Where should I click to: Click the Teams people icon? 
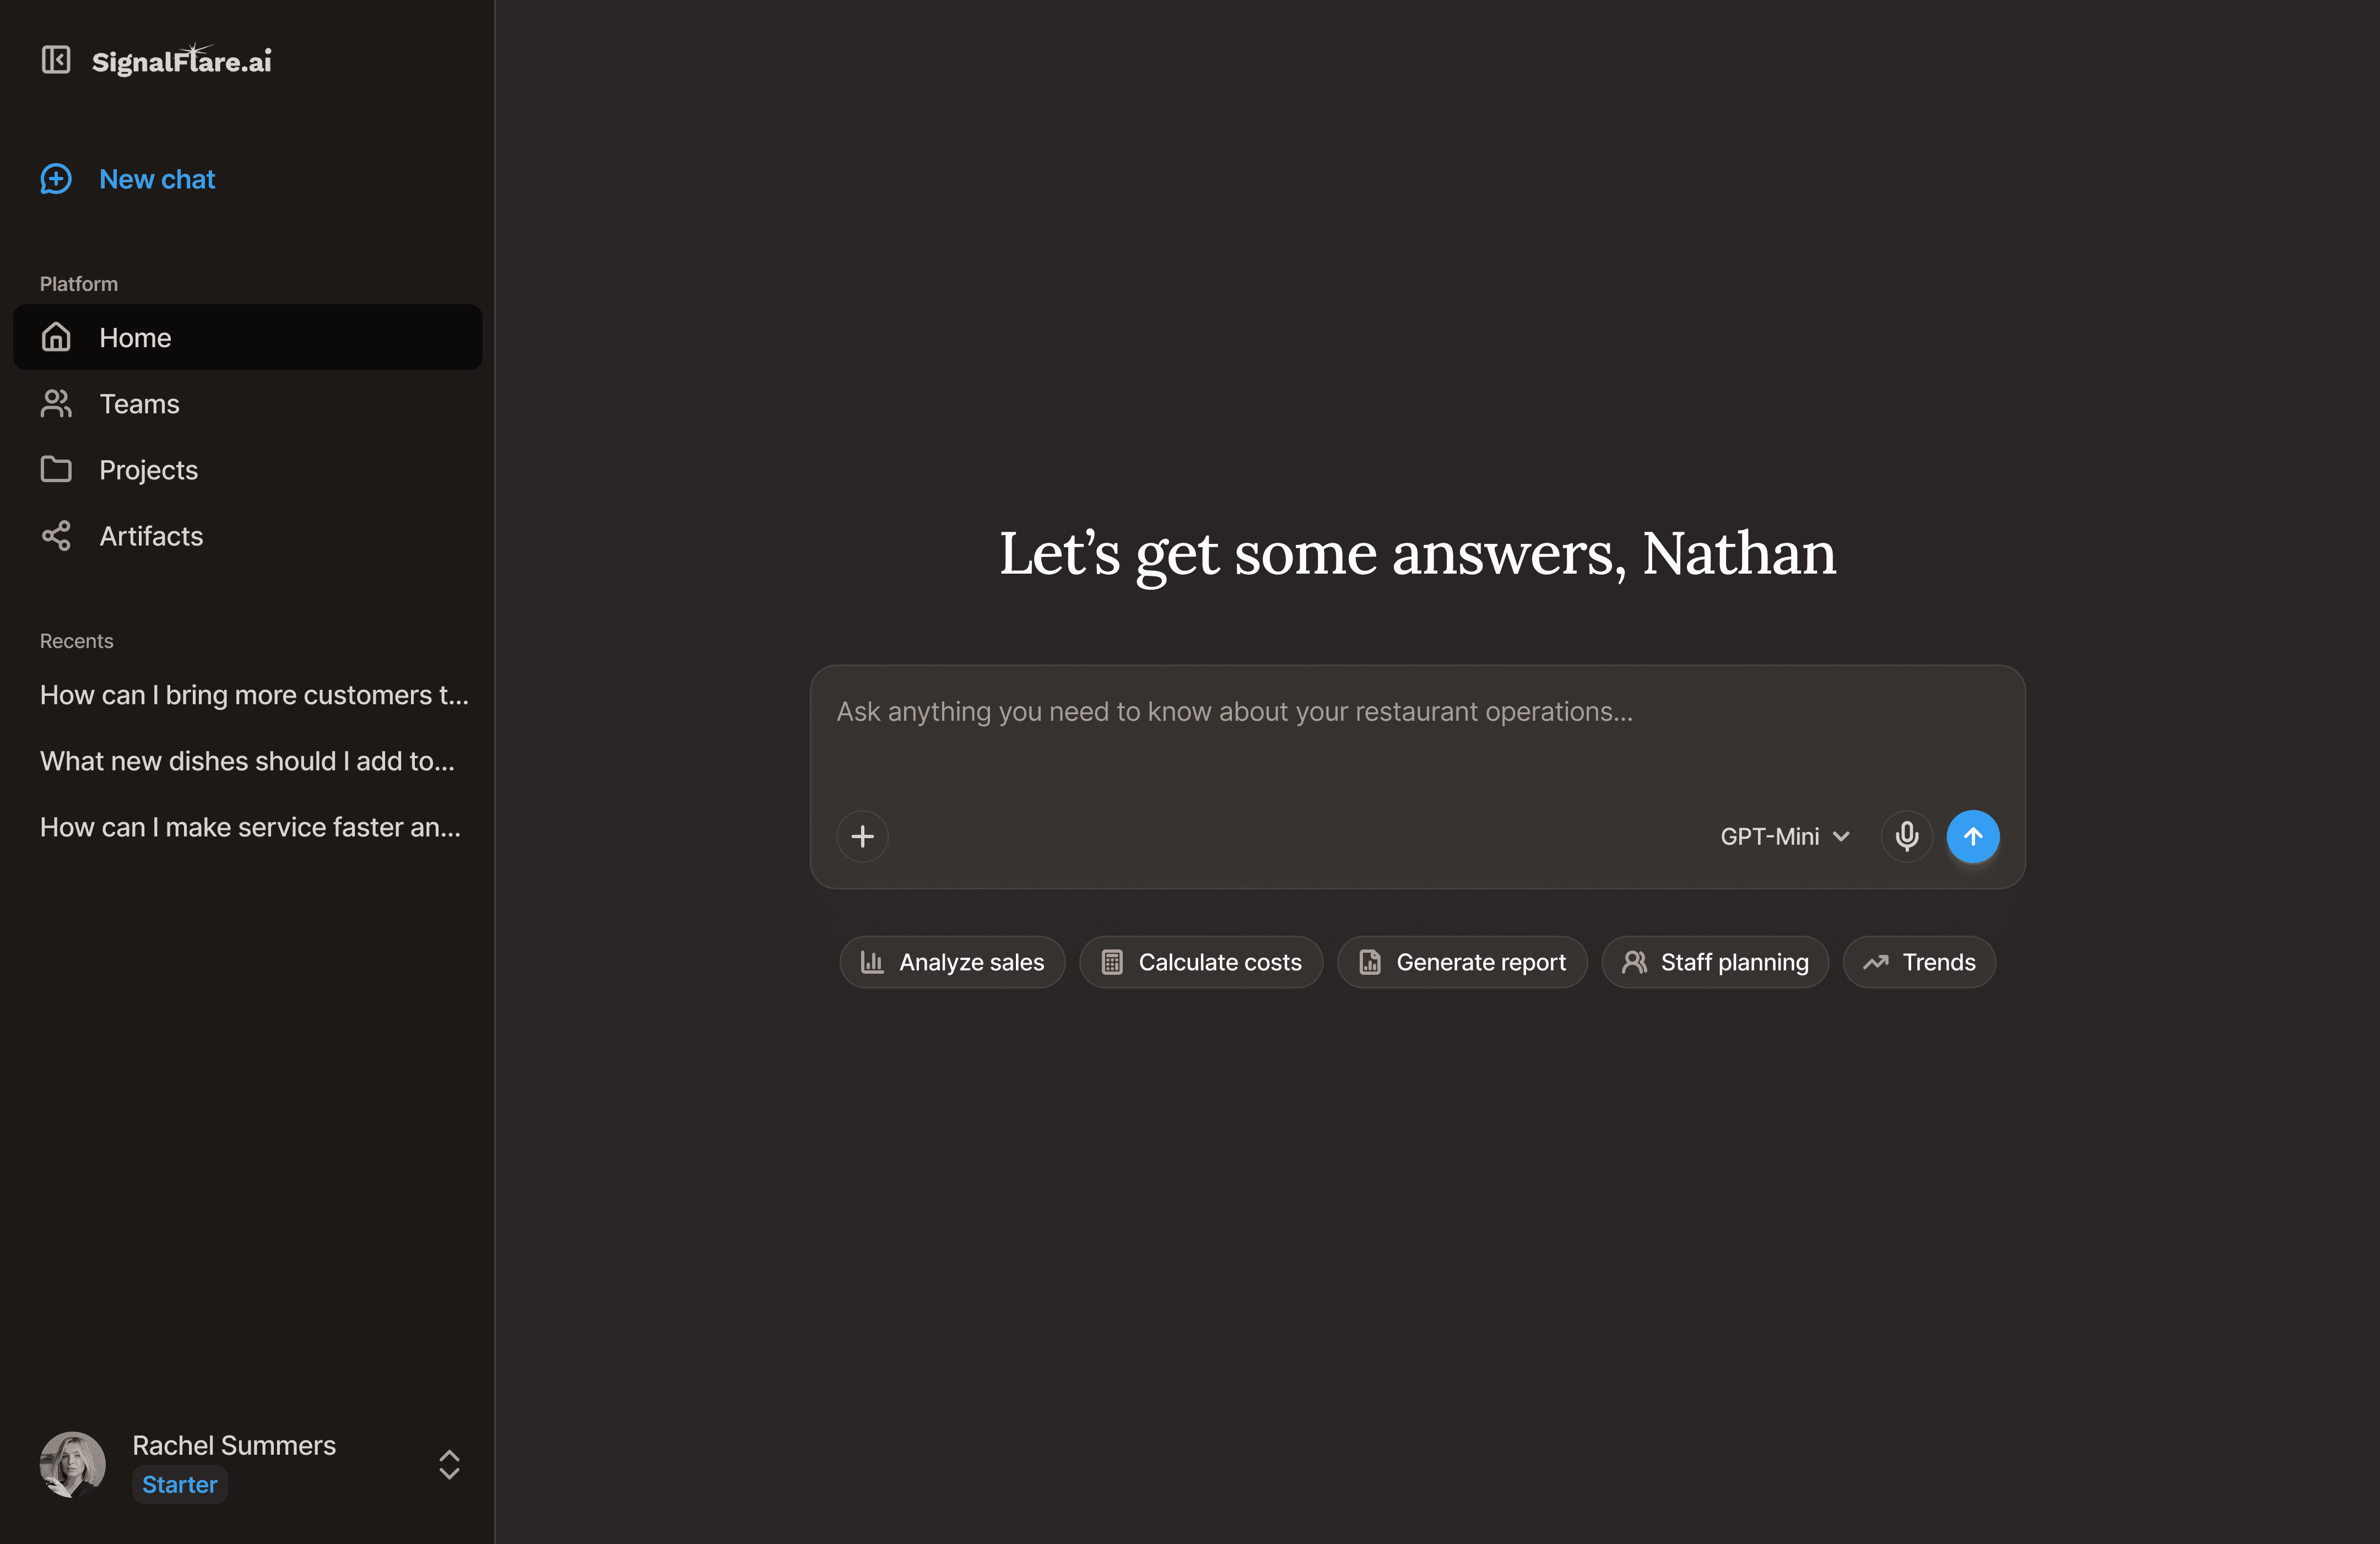click(56, 404)
